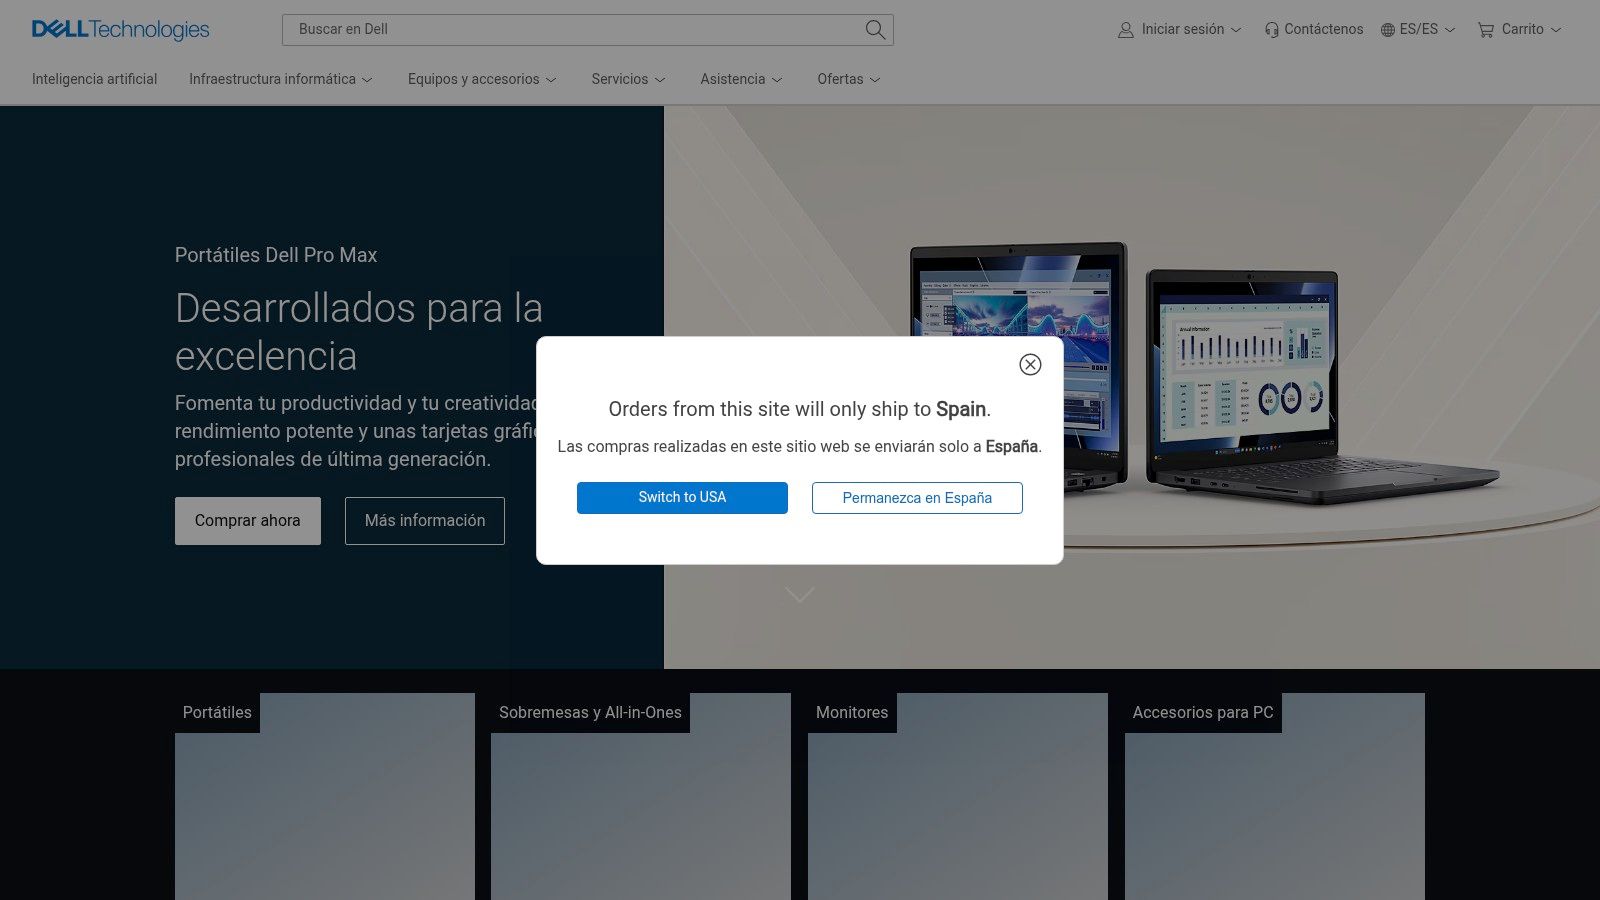This screenshot has width=1600, height=900.
Task: Focus the Buscar en Dell search field
Action: pos(575,30)
